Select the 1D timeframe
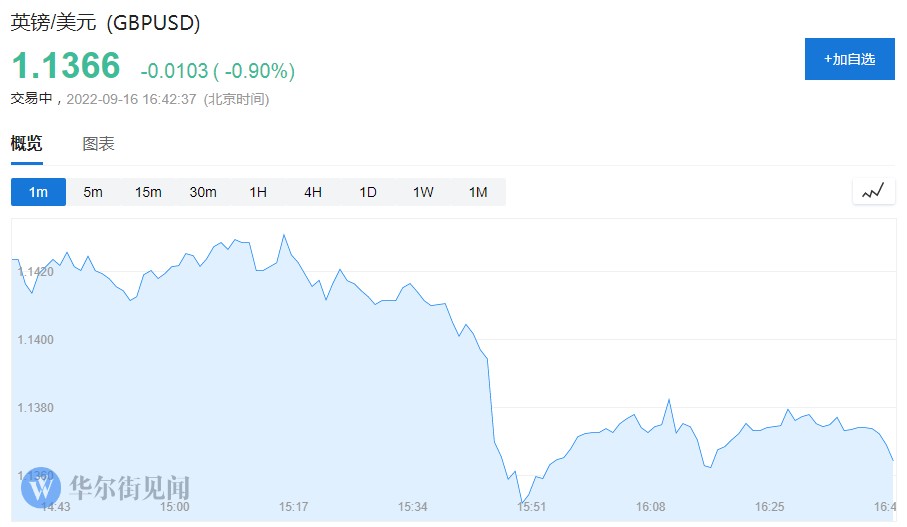907x527 pixels. pos(368,192)
